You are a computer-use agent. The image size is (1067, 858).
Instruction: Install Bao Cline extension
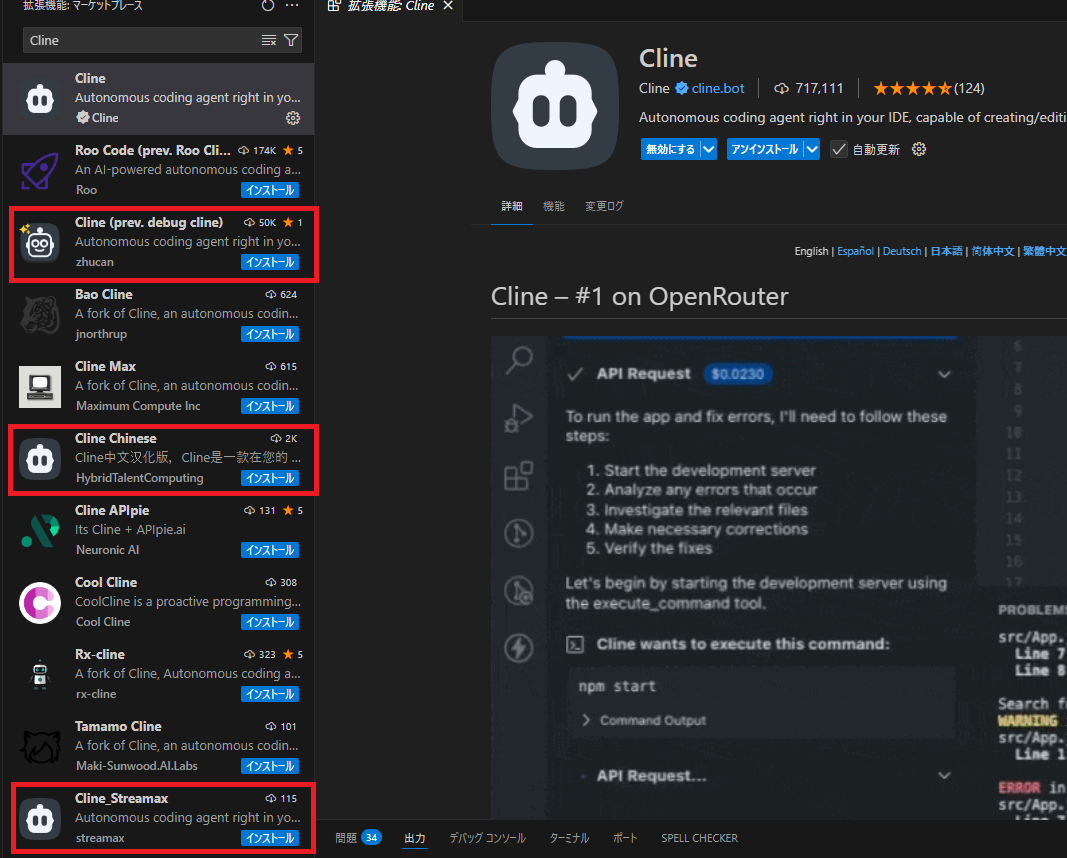click(270, 334)
